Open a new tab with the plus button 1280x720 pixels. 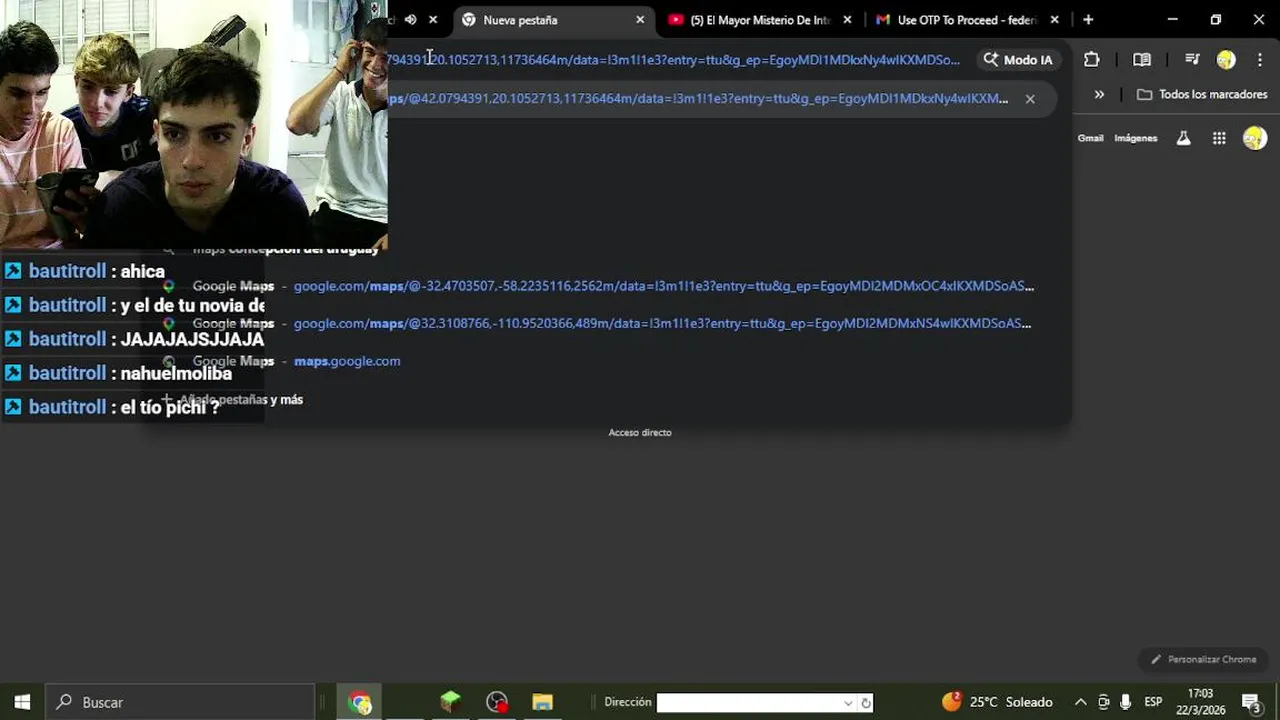pyautogui.click(x=1088, y=20)
